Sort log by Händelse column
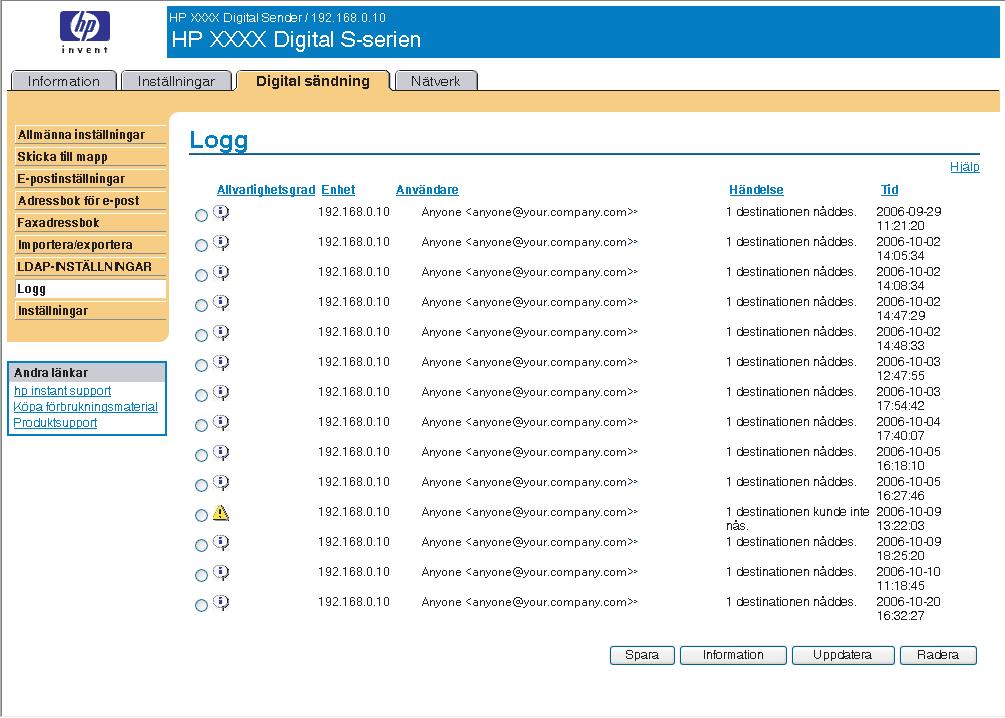The width and height of the screenshot is (1005, 718). tap(756, 190)
